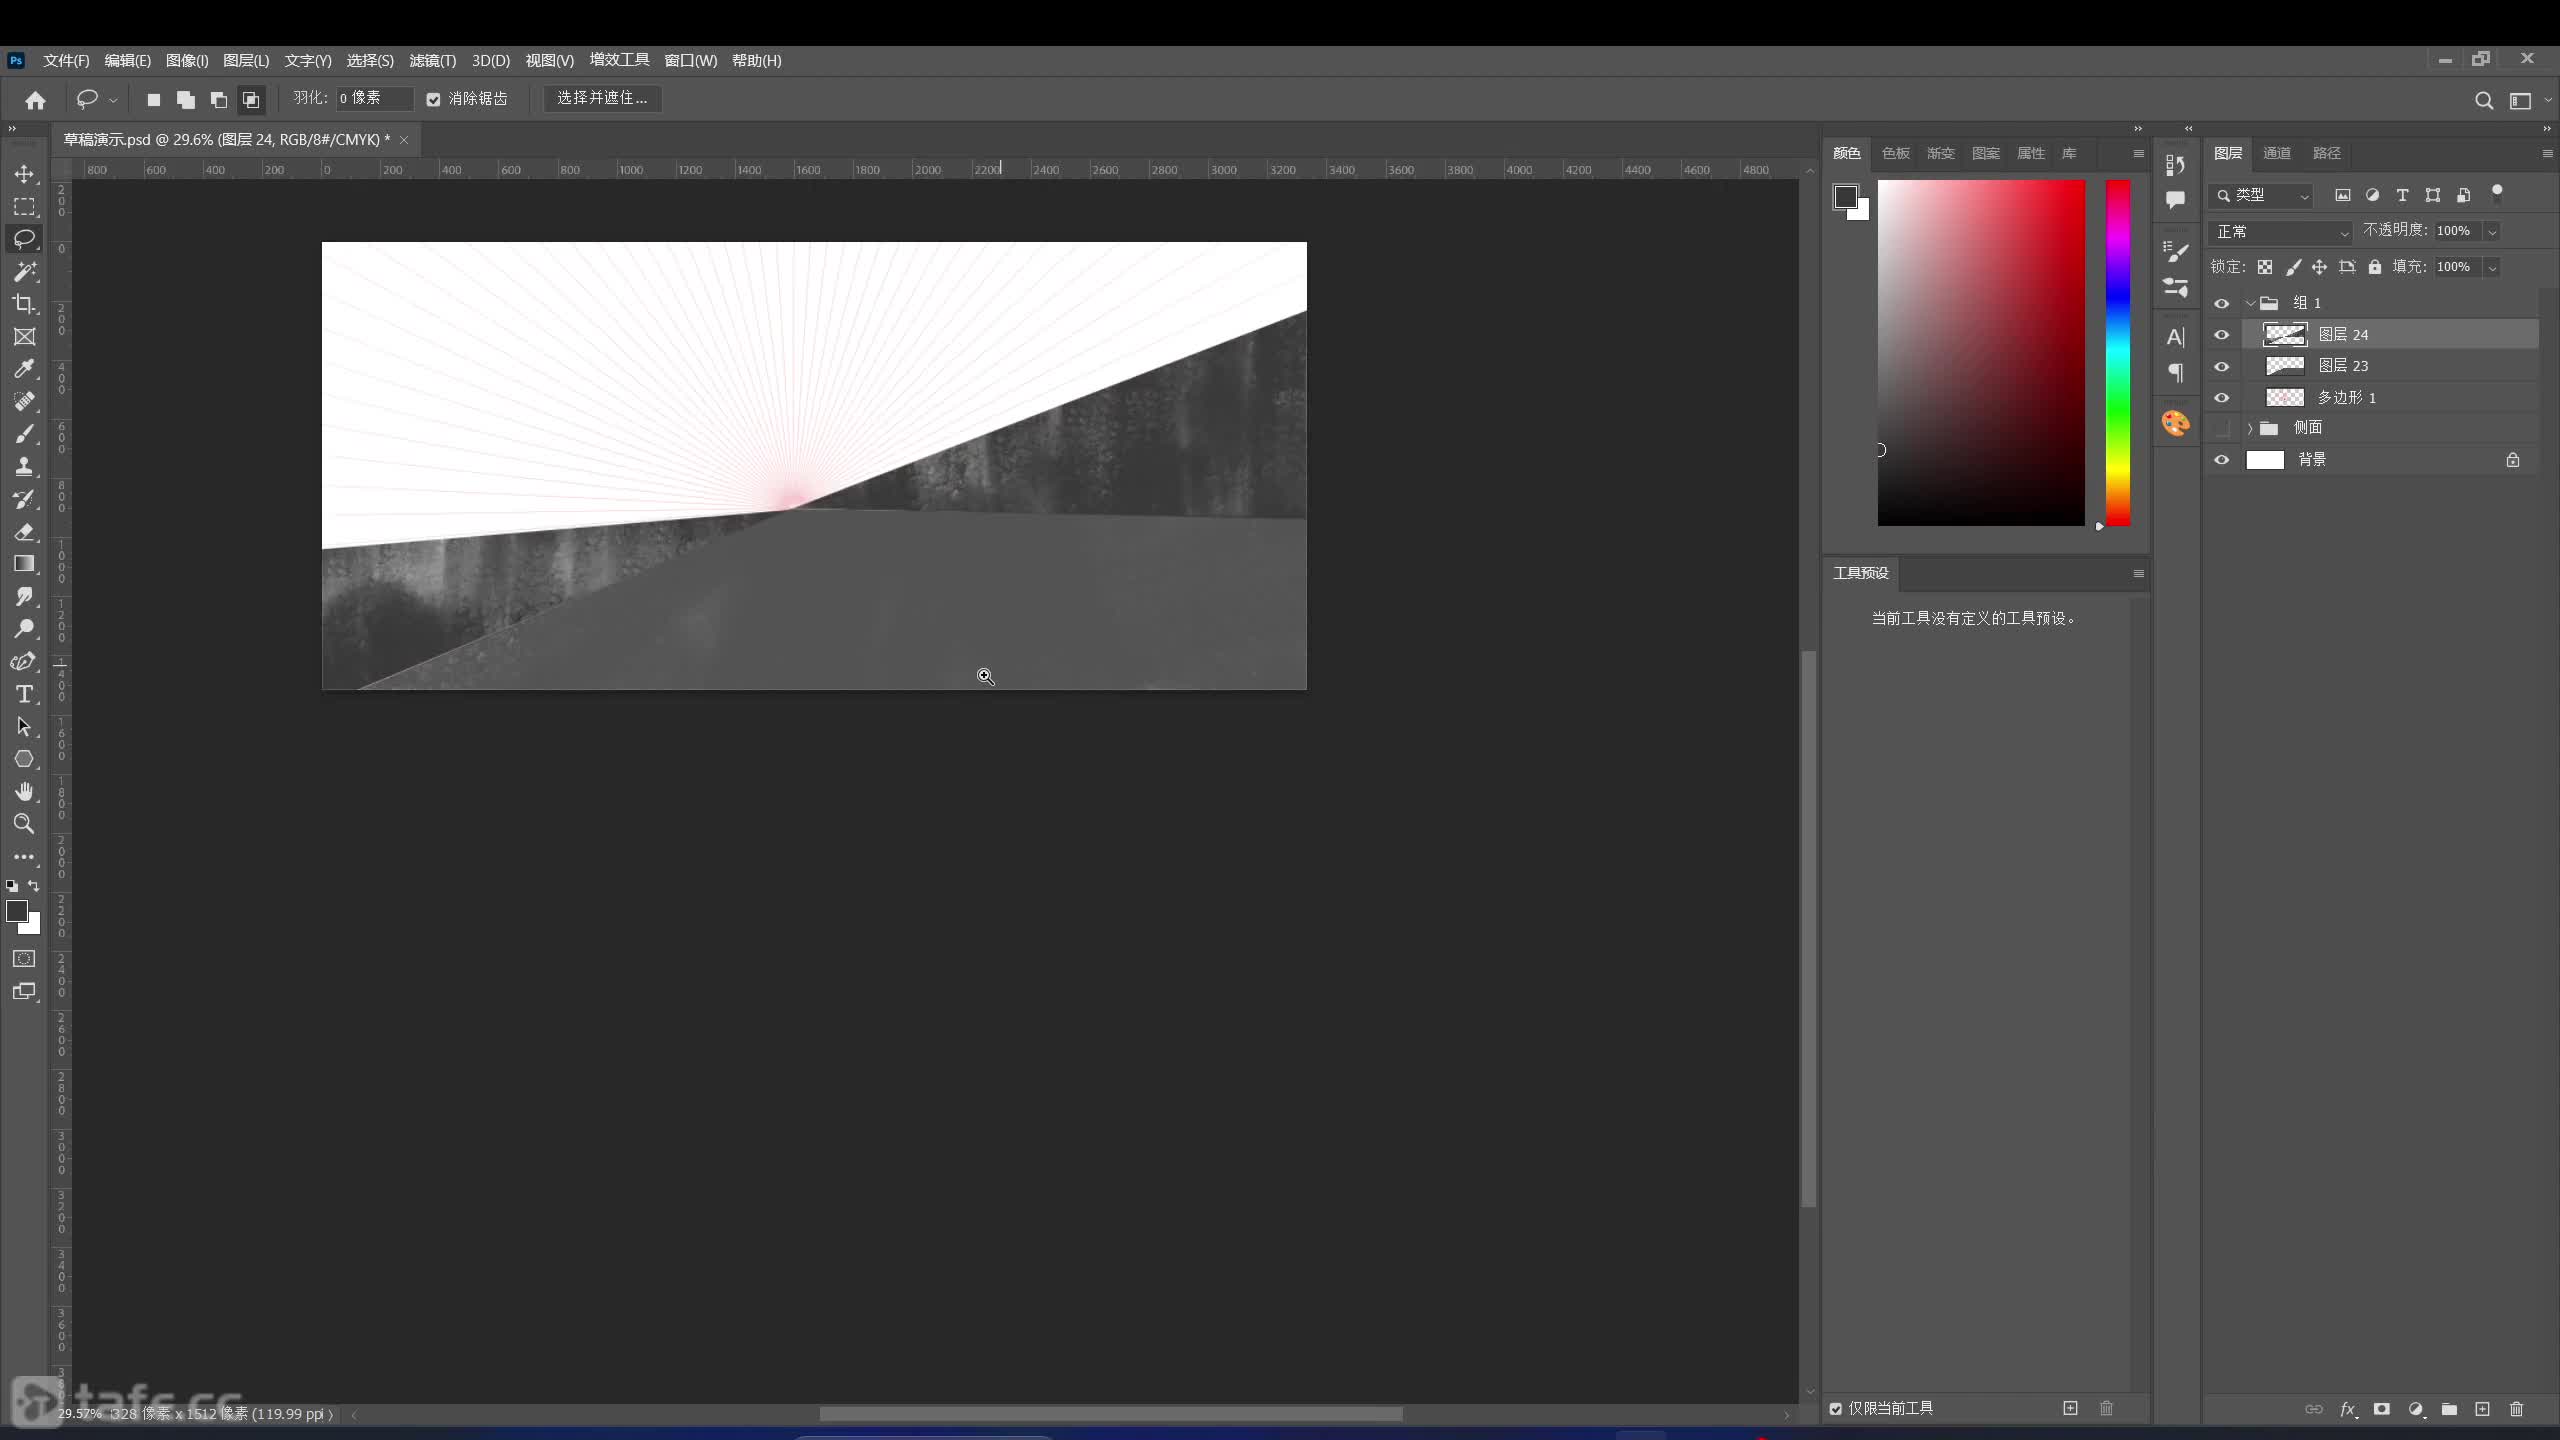Click the foreground color swatch in toolbox
This screenshot has height=1440, width=2560.
[x=17, y=911]
